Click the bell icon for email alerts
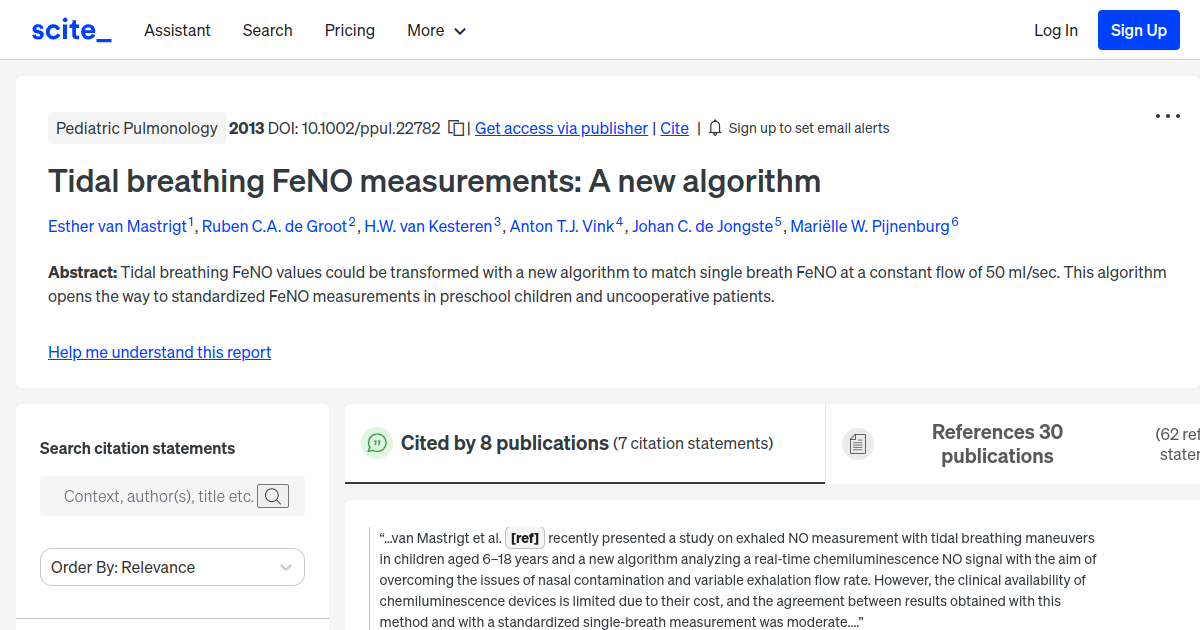 pos(714,128)
